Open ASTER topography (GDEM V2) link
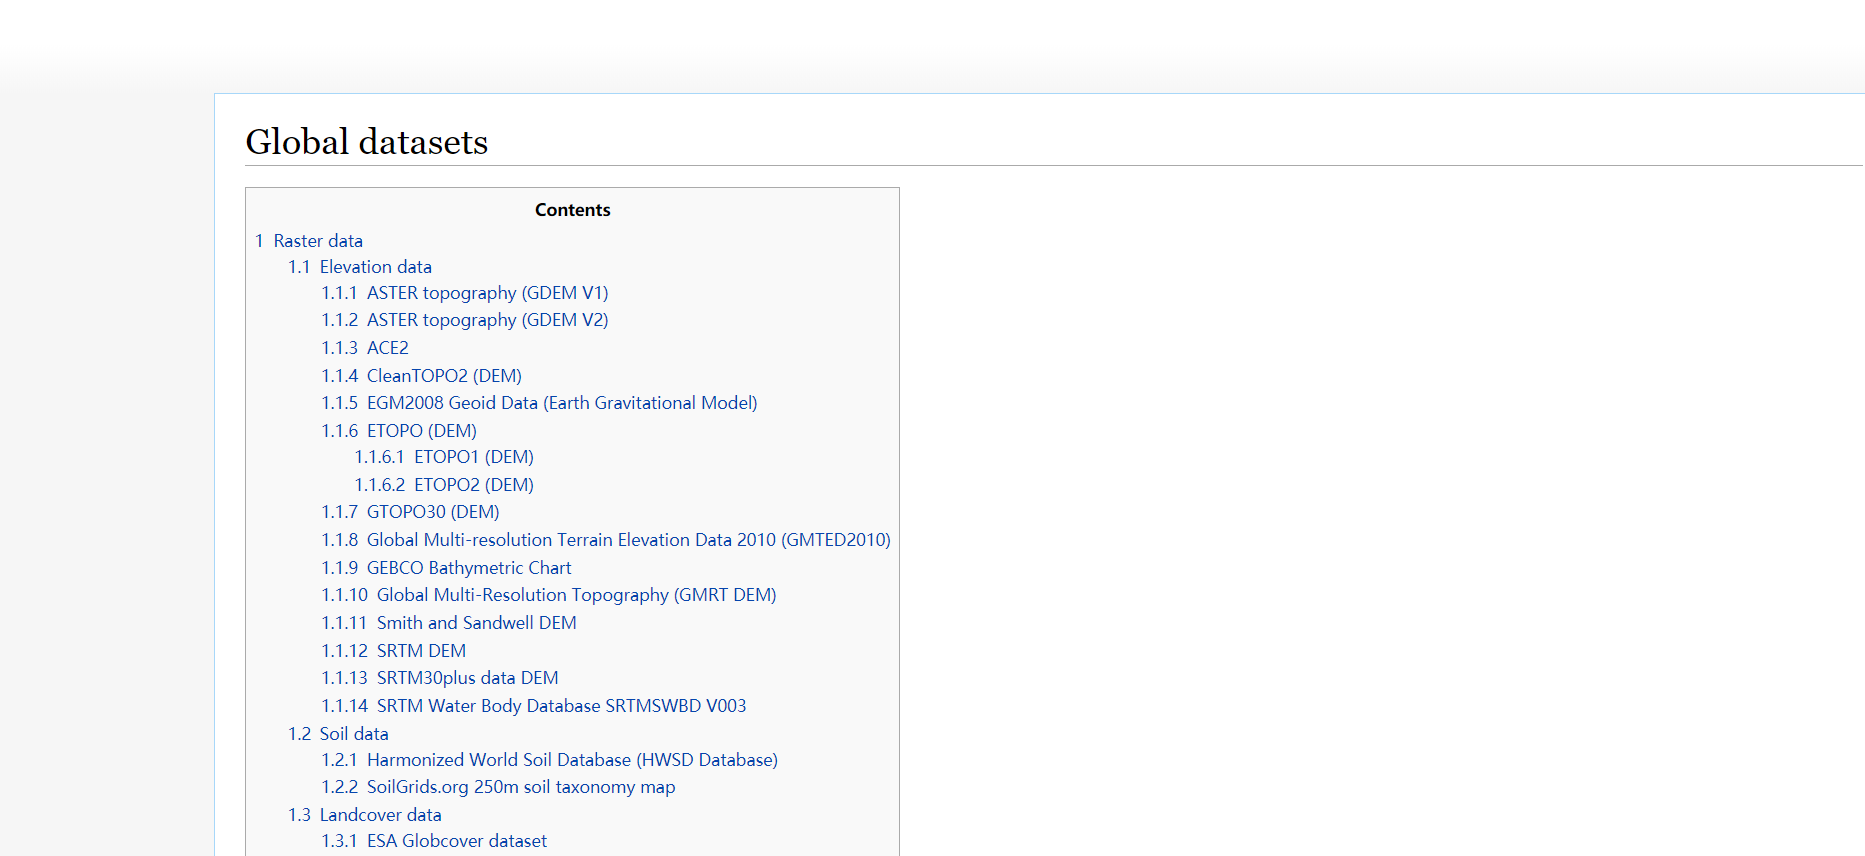The height and width of the screenshot is (856, 1865). point(487,320)
